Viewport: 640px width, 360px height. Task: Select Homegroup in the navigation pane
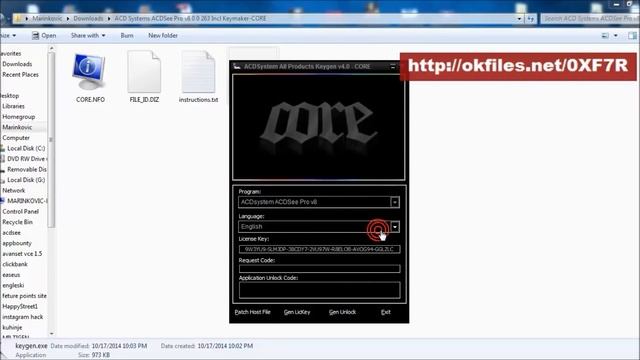point(18,117)
